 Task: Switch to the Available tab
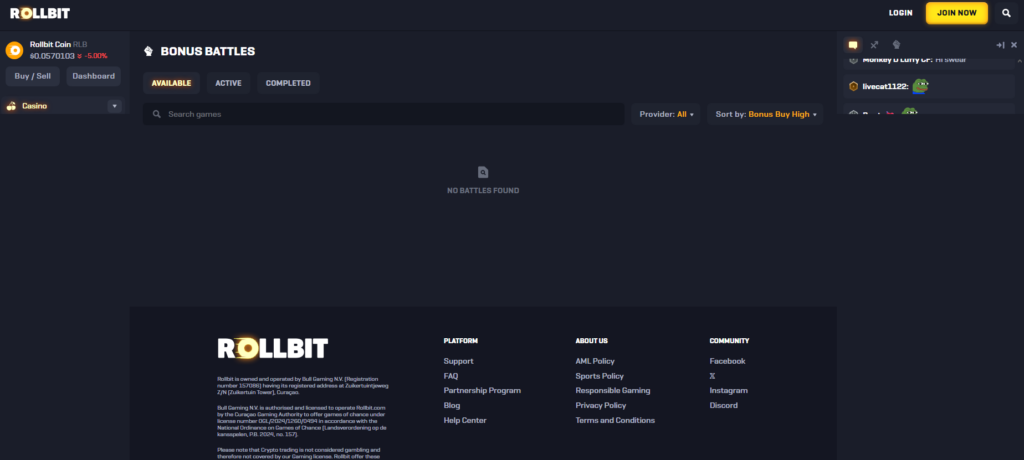tap(171, 83)
